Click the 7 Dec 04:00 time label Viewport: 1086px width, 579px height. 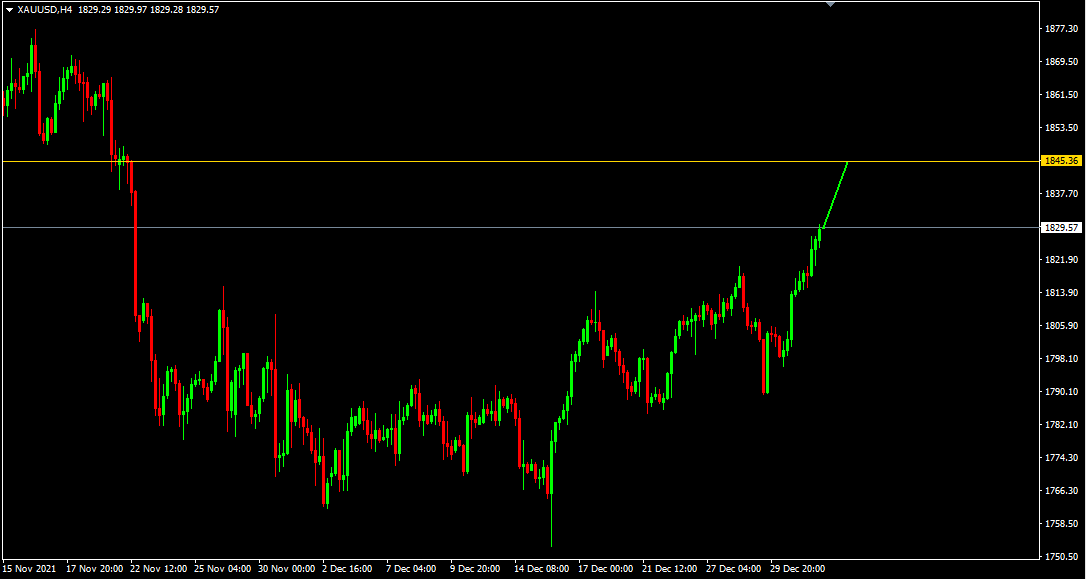coord(411,568)
